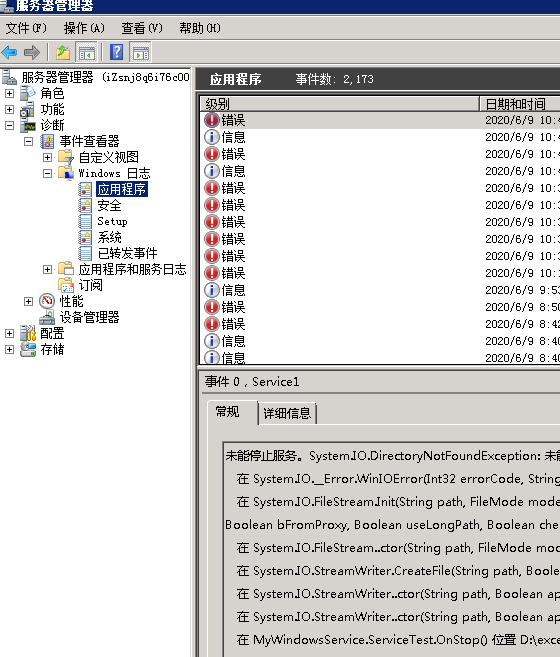560x657 pixels.
Task: Open the 文件(F) menu
Action: pyautogui.click(x=26, y=28)
